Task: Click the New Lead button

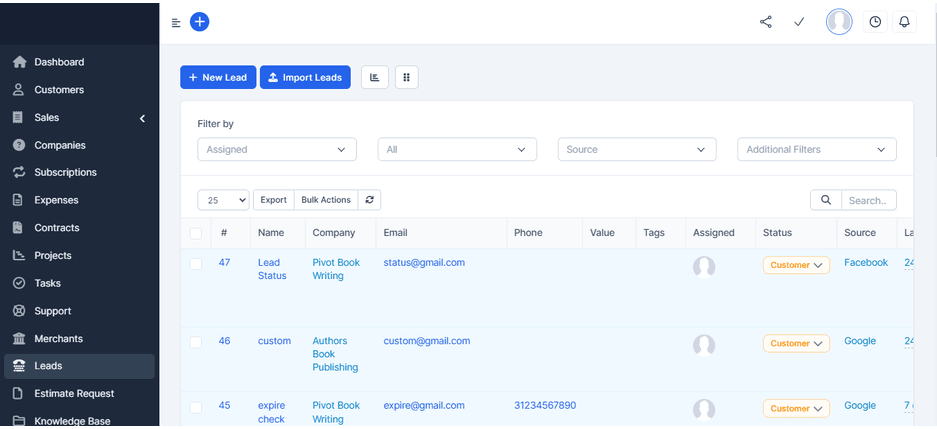Action: (x=218, y=77)
